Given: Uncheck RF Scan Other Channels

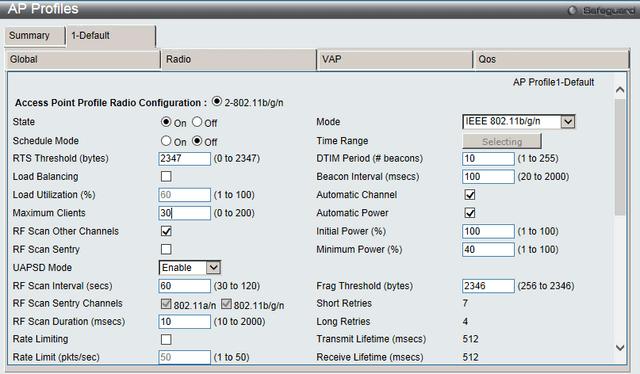Looking at the screenshot, I should click(x=166, y=231).
